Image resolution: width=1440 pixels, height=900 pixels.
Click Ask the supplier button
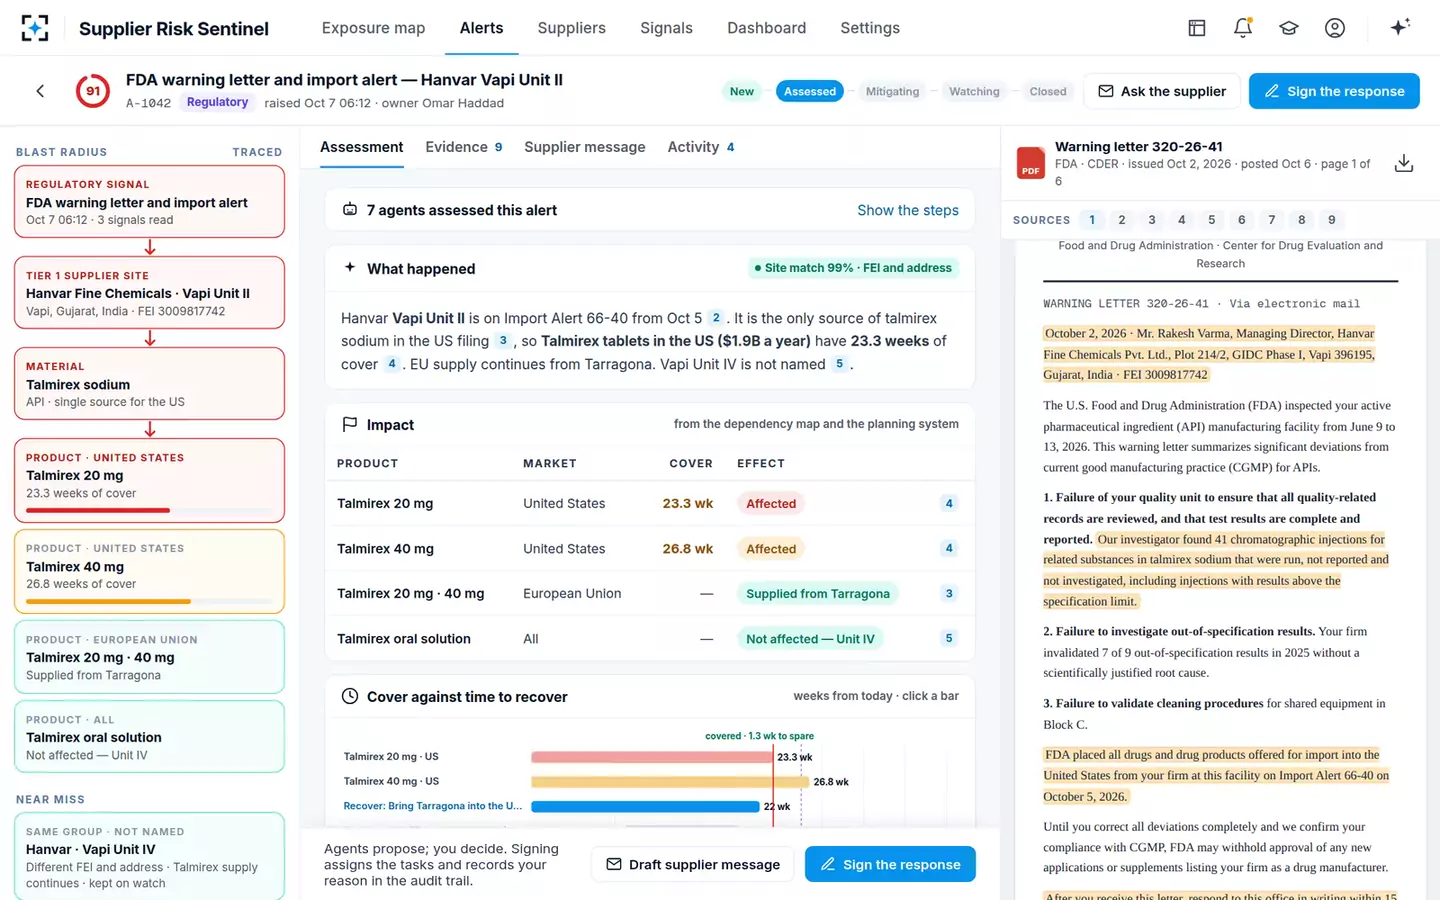[x=1162, y=91]
